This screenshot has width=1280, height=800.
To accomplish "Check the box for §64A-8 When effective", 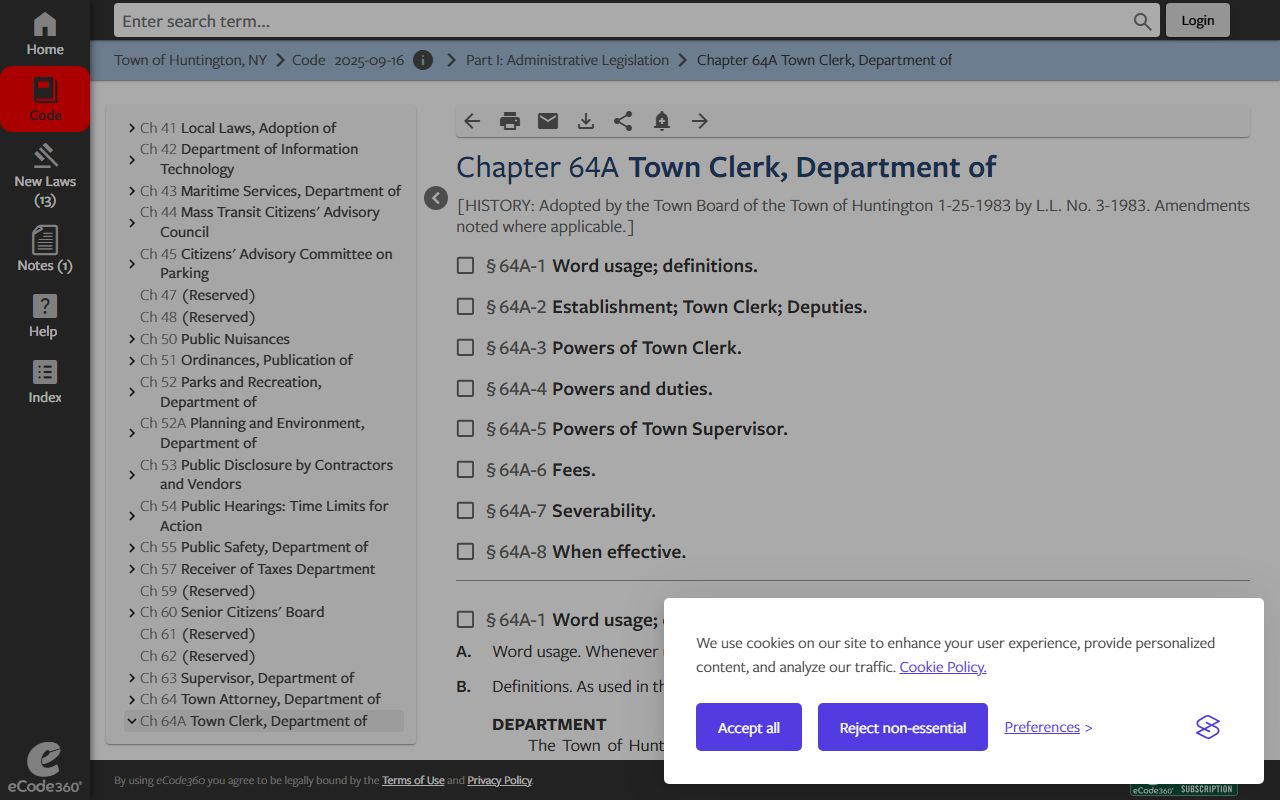I will coord(465,551).
